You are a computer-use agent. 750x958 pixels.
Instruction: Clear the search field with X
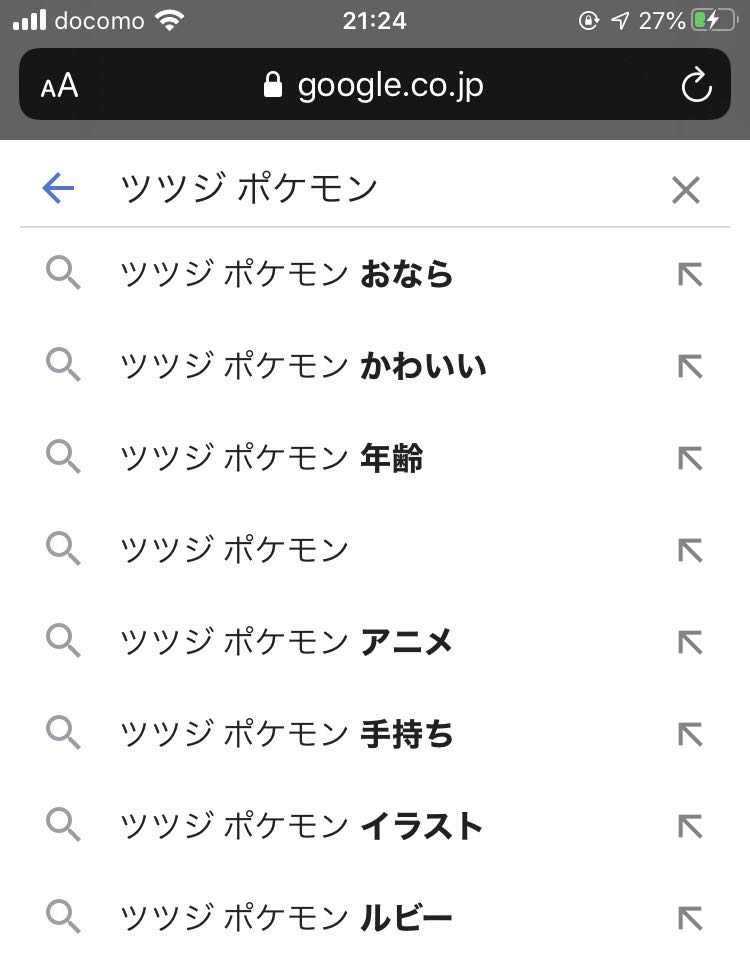(x=686, y=189)
